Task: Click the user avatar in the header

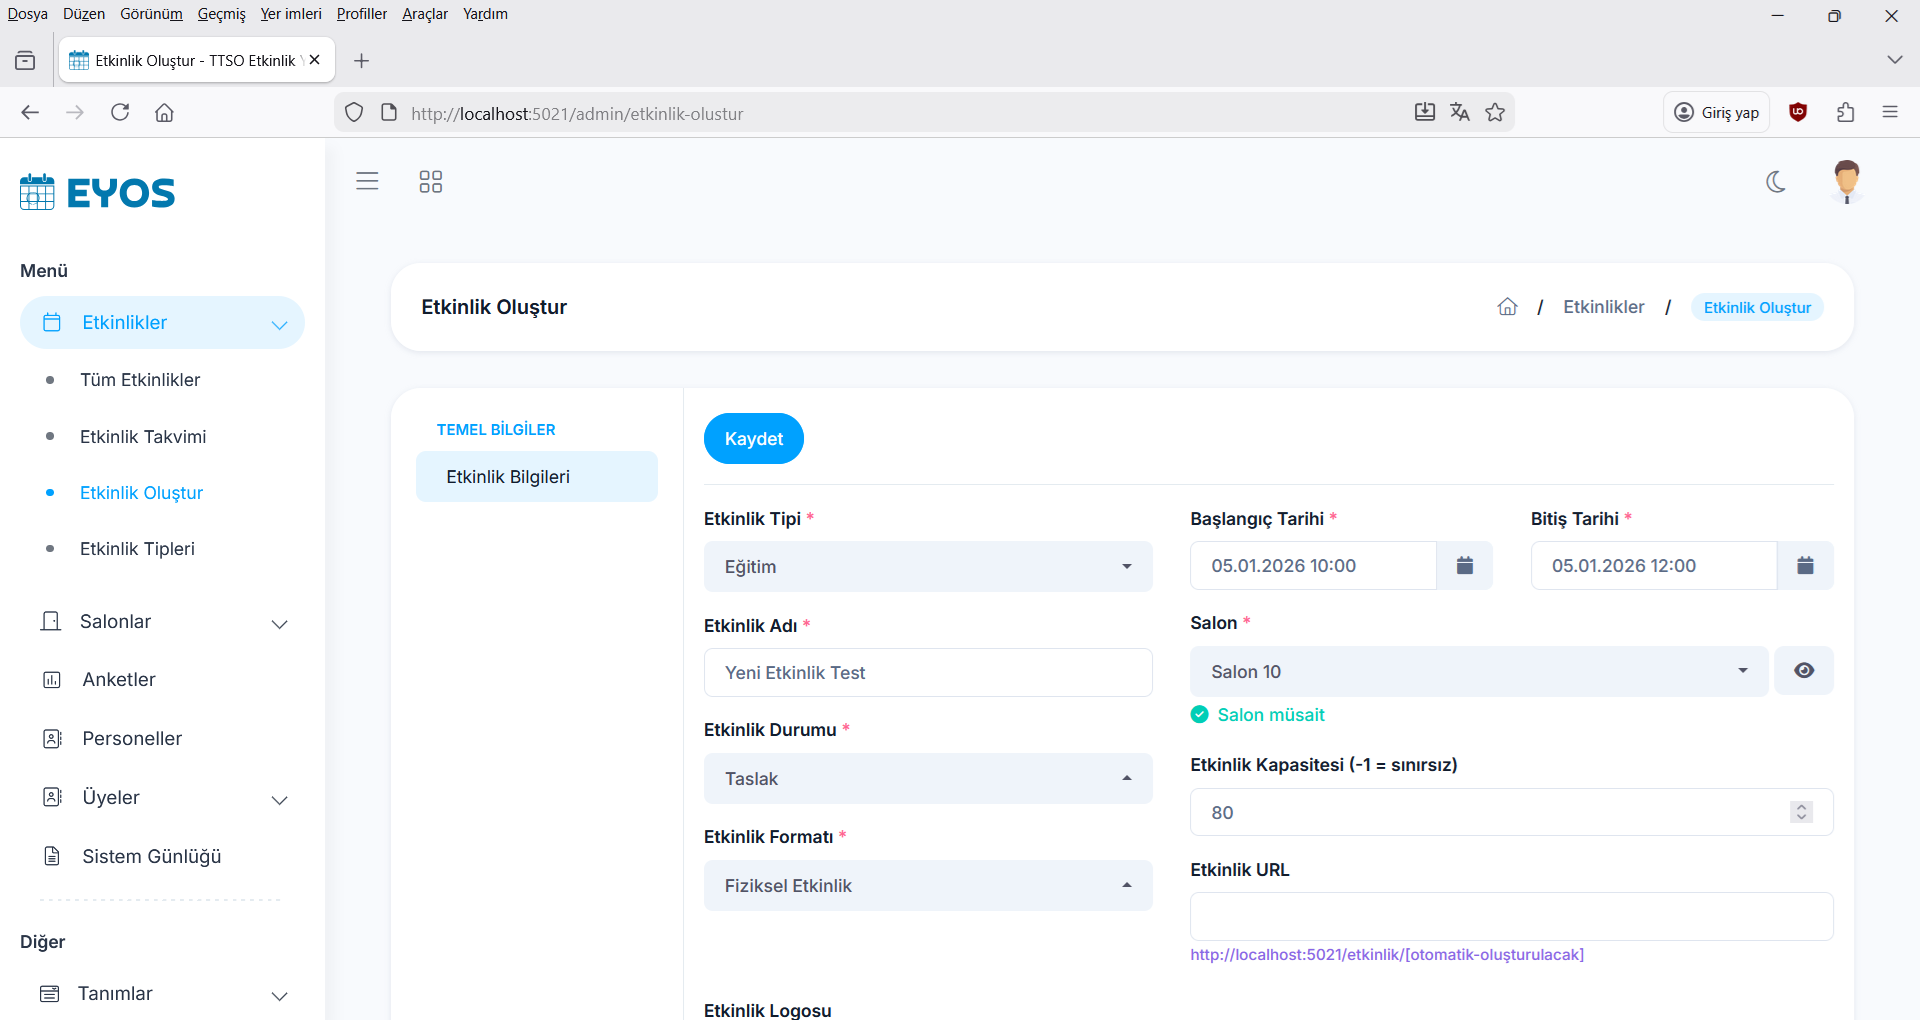Action: [1846, 182]
